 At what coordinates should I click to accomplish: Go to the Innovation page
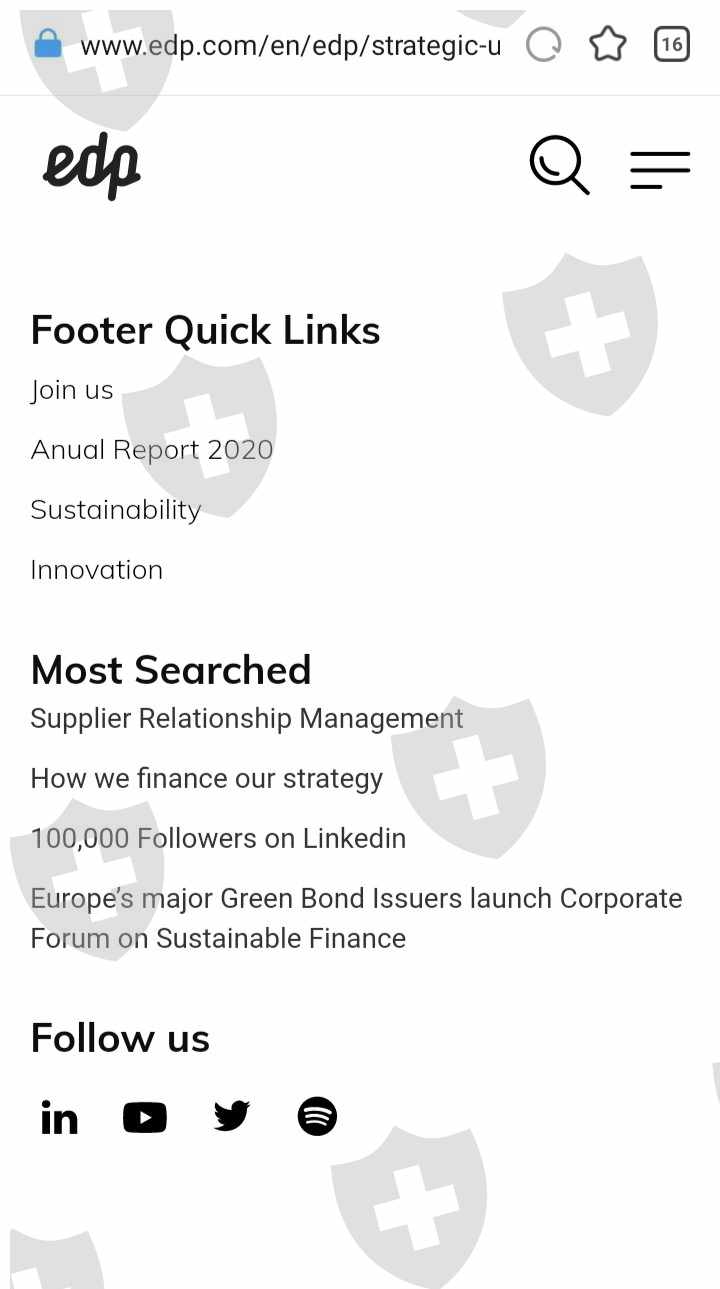point(97,570)
